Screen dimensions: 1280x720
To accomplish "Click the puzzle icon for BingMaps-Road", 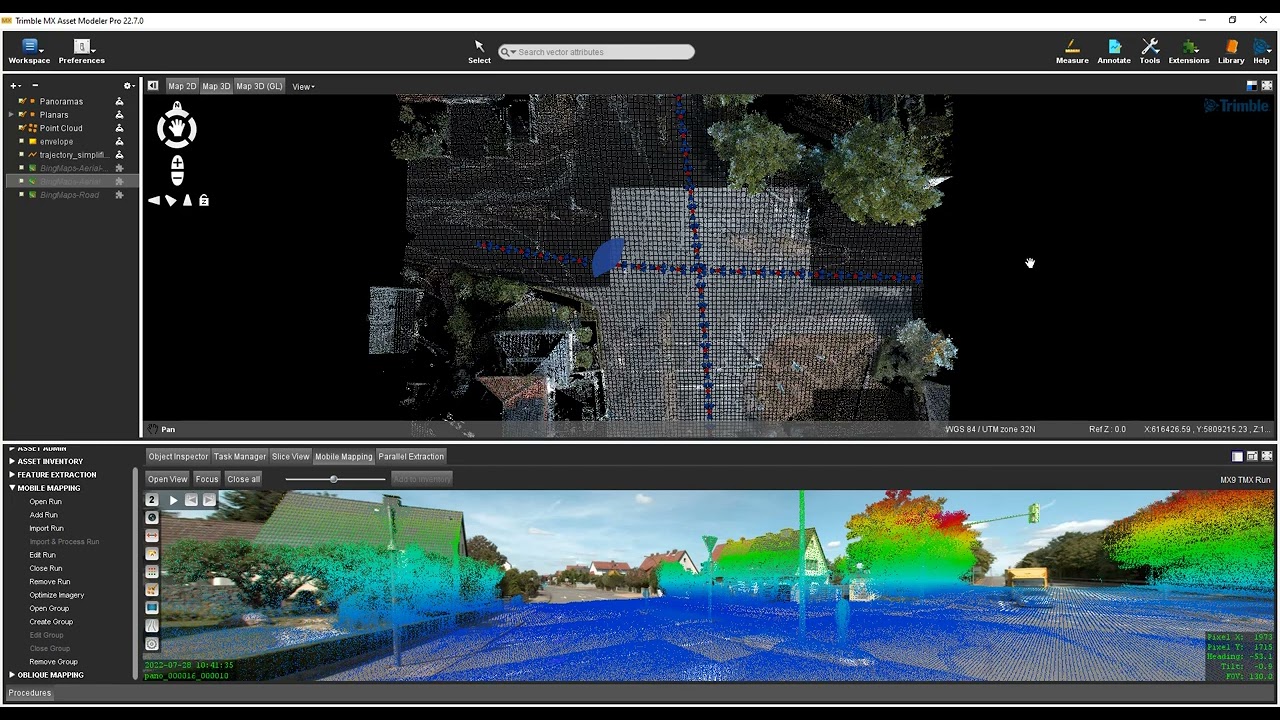I will pos(120,195).
